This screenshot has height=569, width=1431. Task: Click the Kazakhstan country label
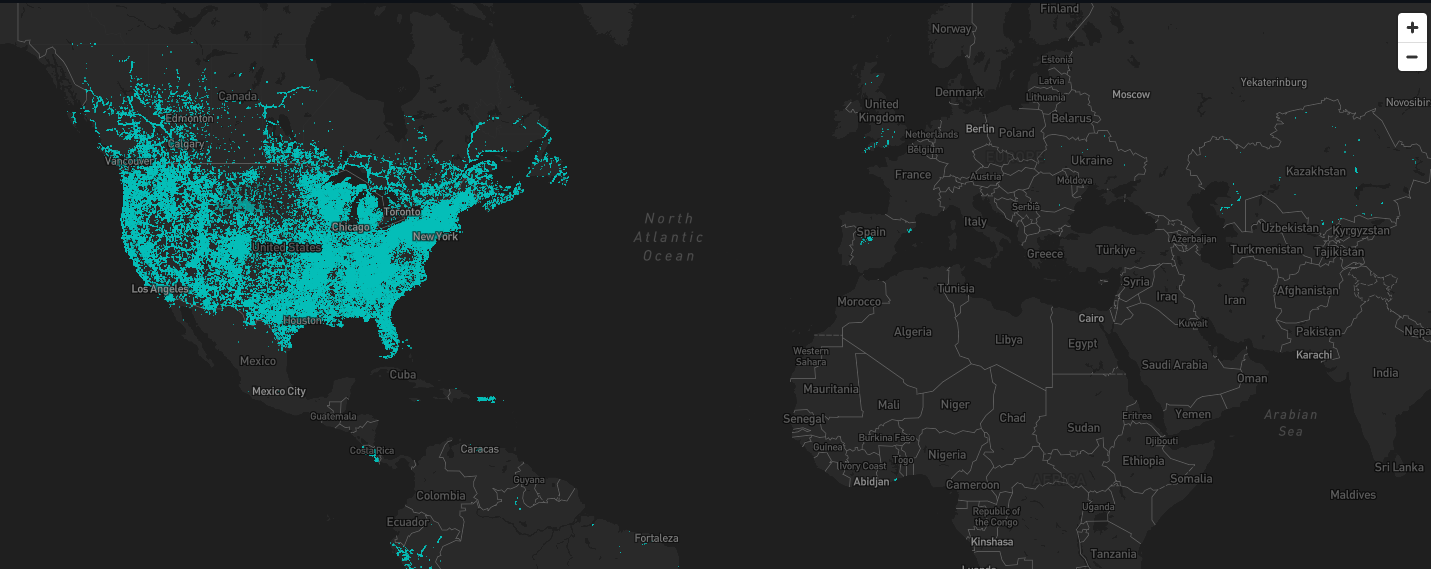pyautogui.click(x=1316, y=171)
